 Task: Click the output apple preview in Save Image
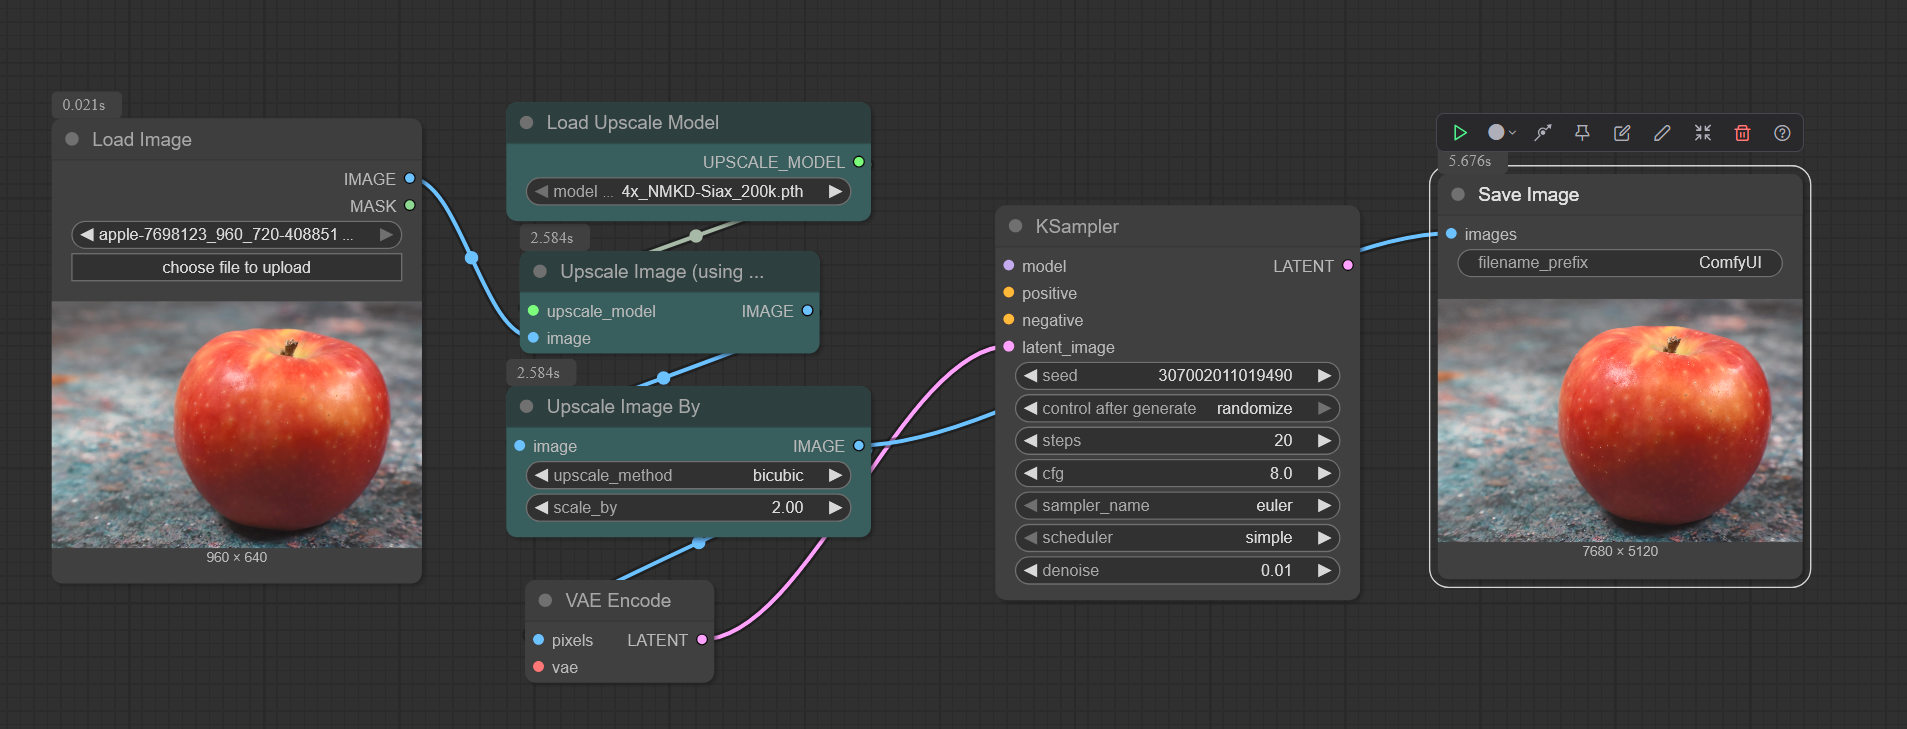[1620, 420]
